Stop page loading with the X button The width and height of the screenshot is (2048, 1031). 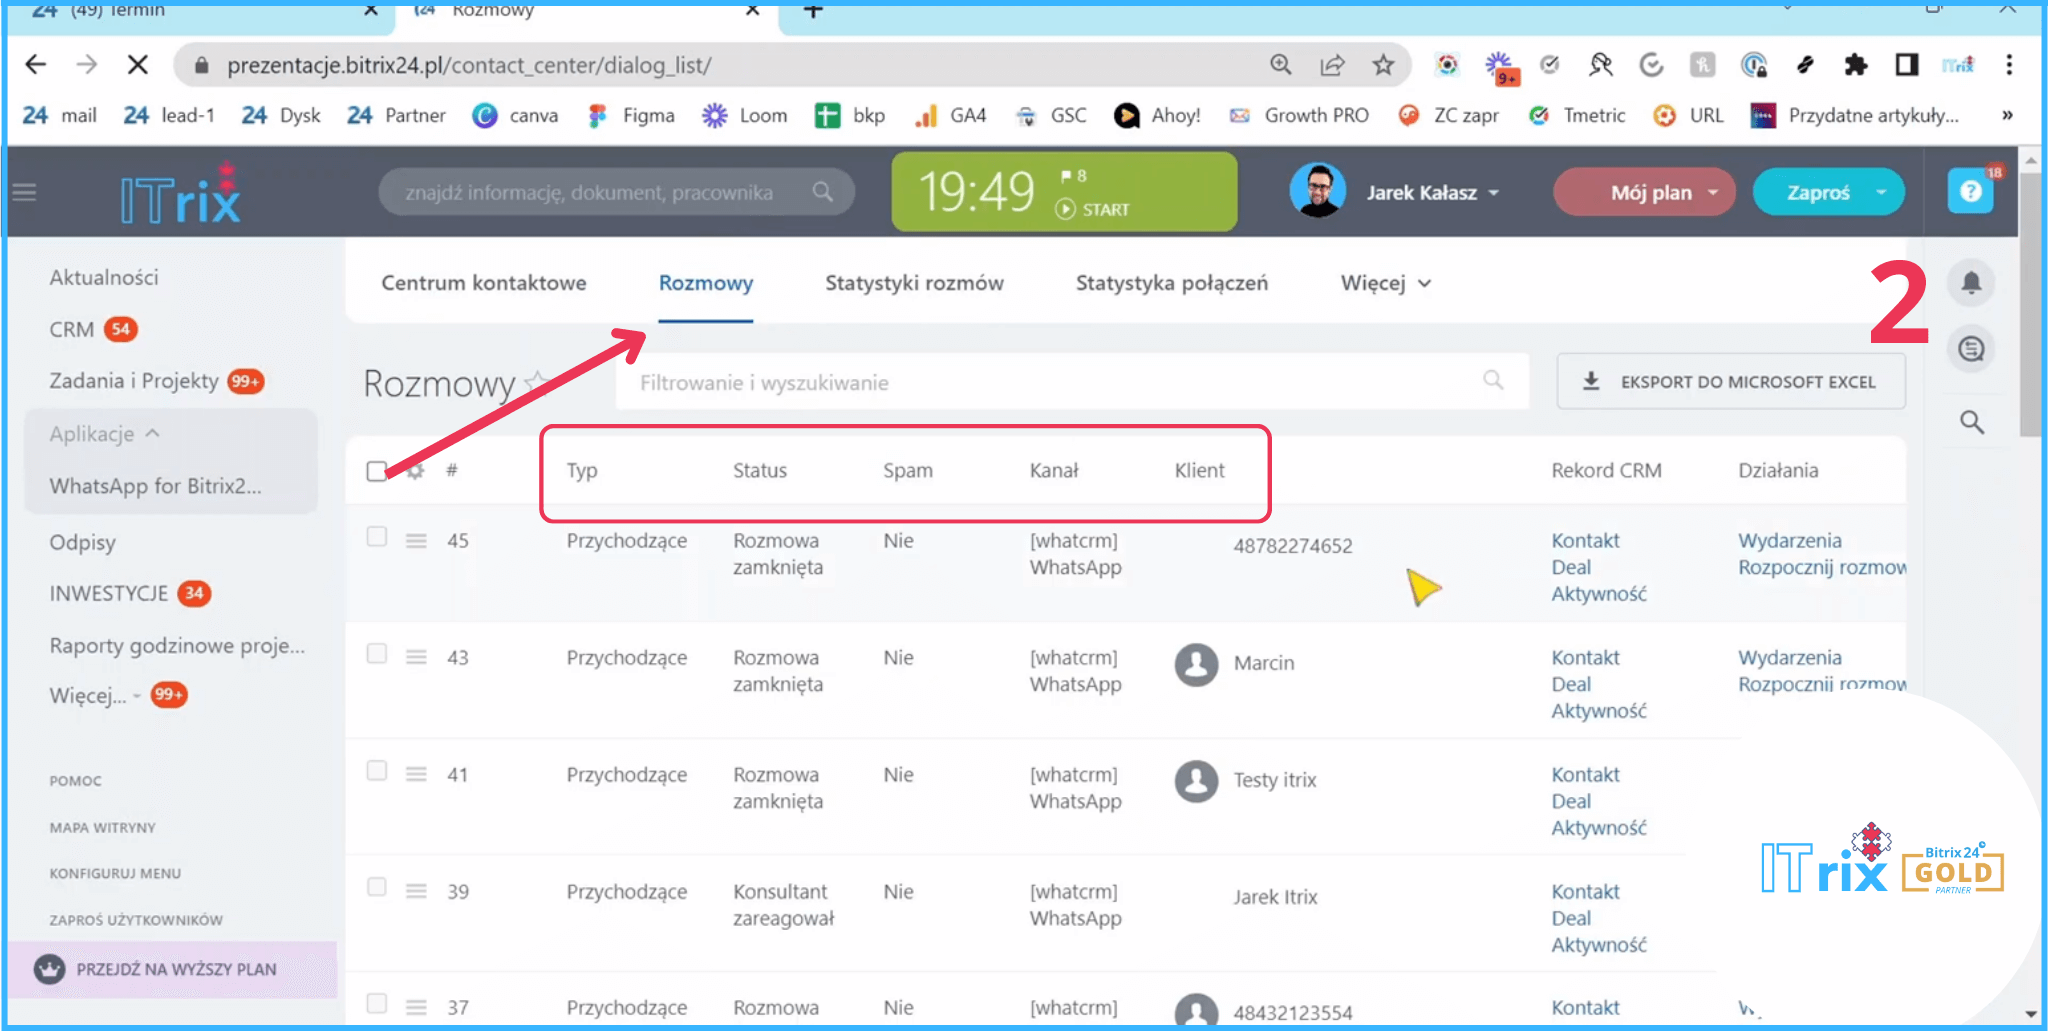138,66
